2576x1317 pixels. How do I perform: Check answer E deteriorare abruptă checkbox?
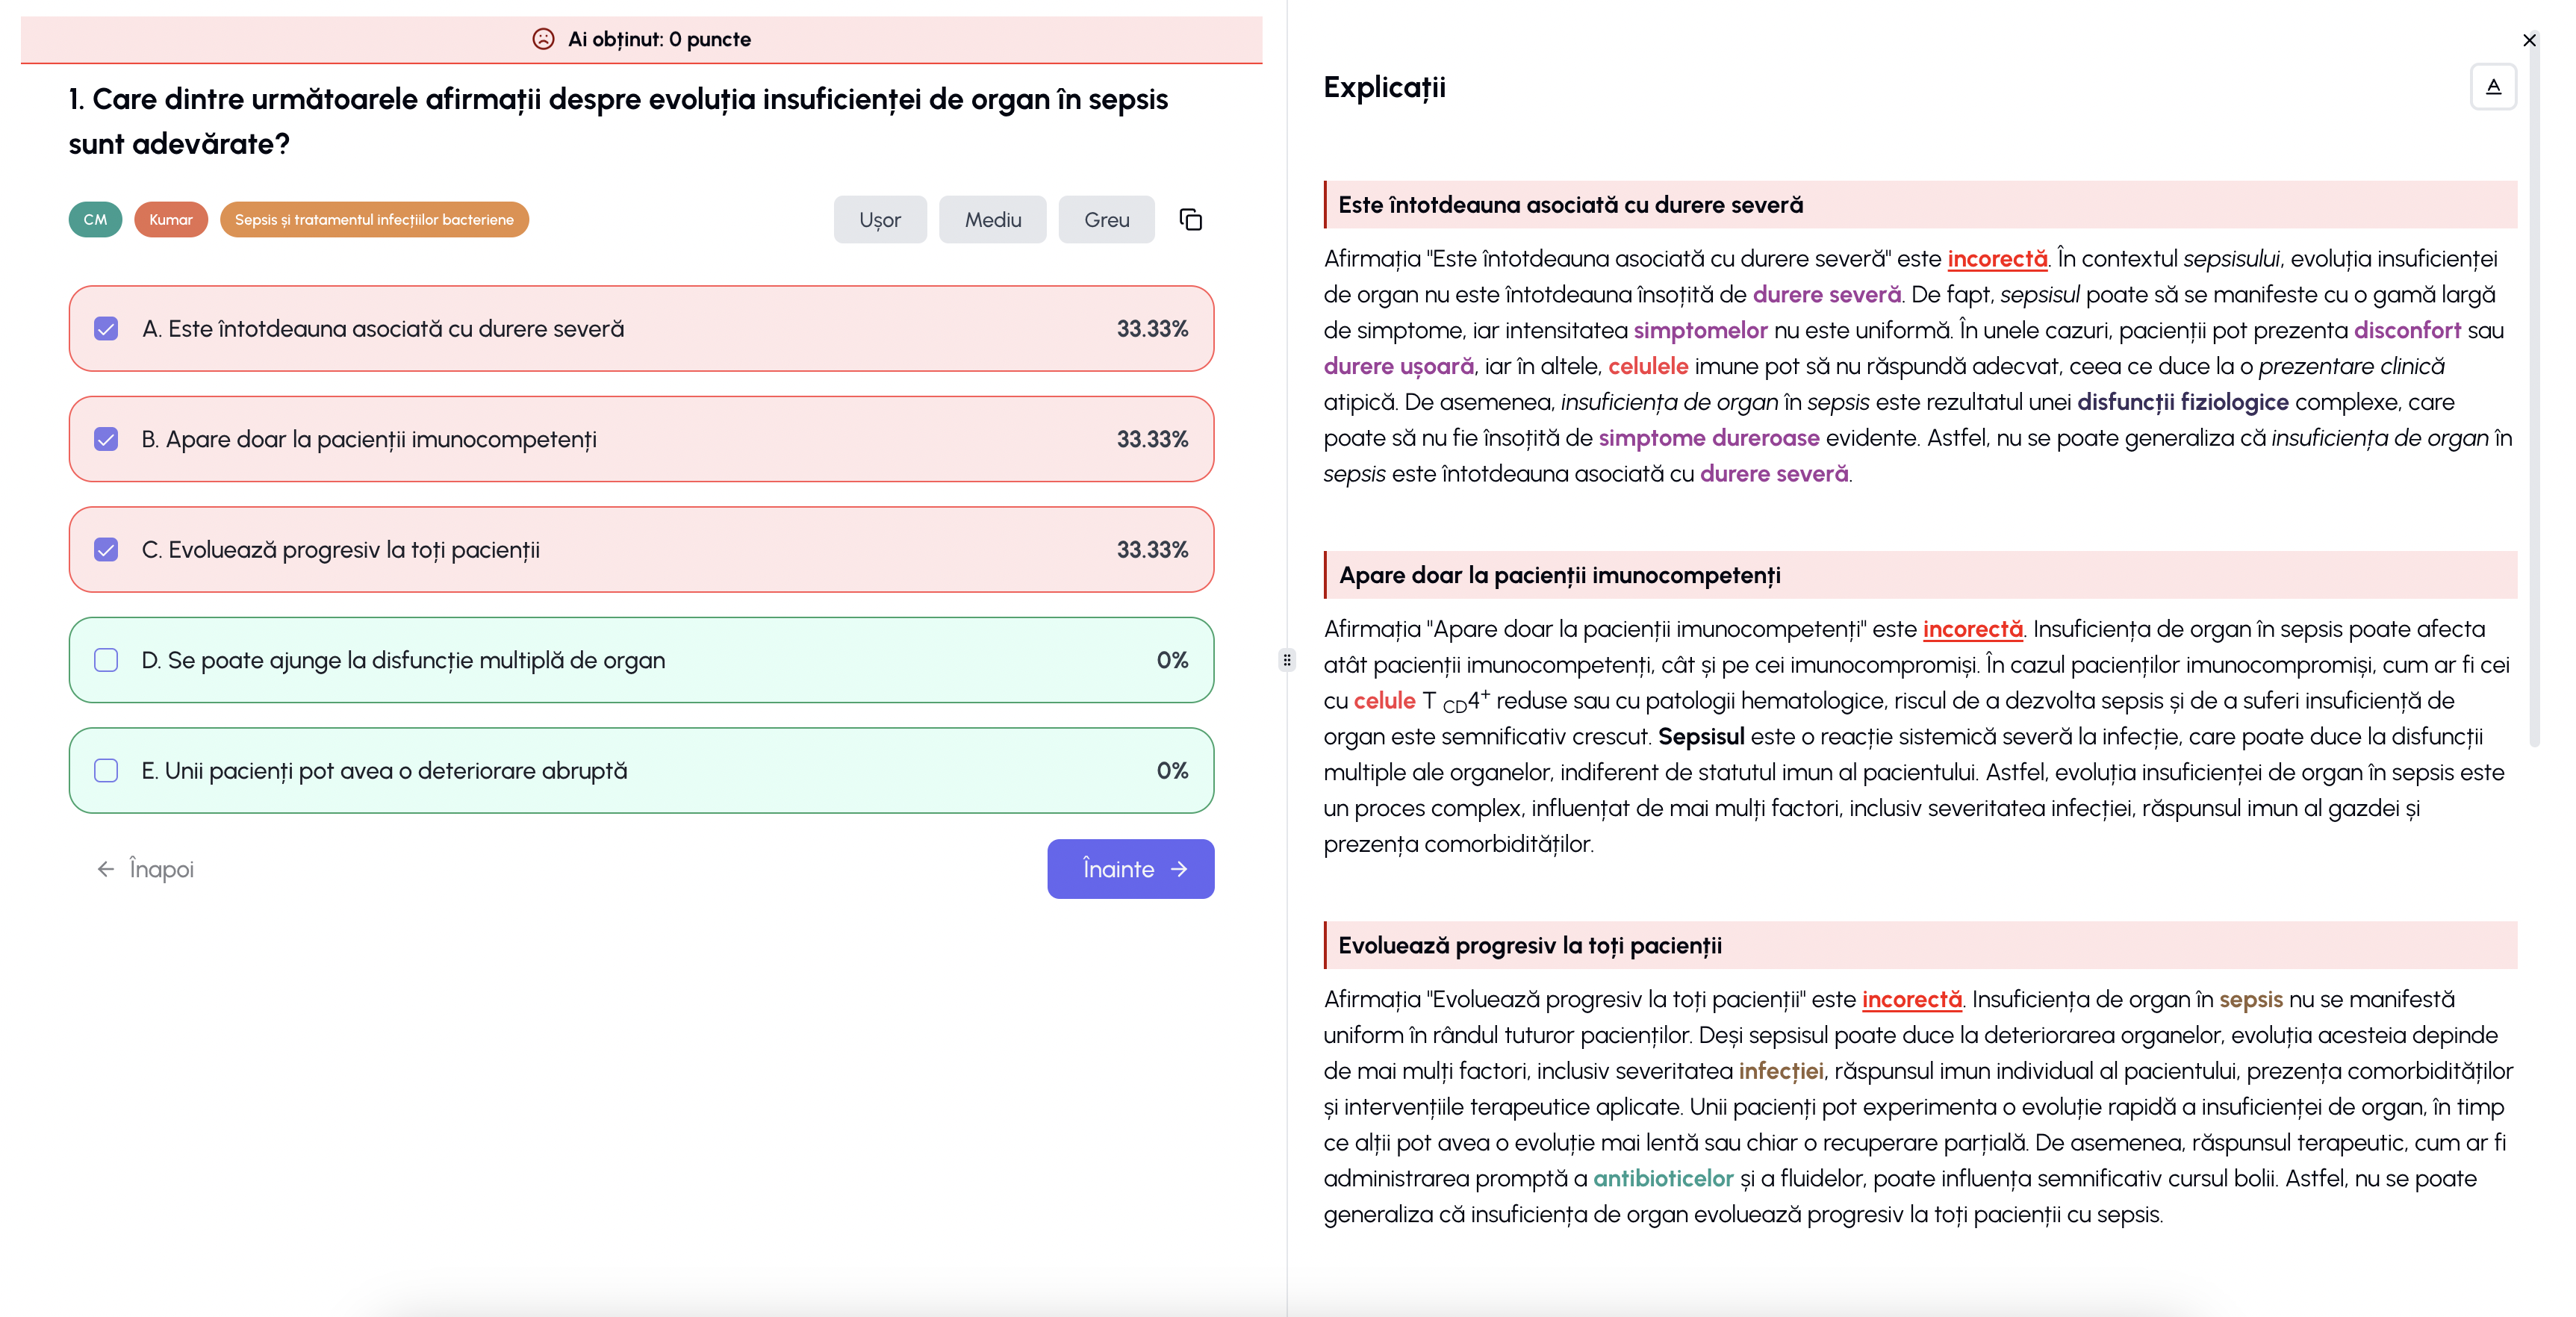point(106,771)
